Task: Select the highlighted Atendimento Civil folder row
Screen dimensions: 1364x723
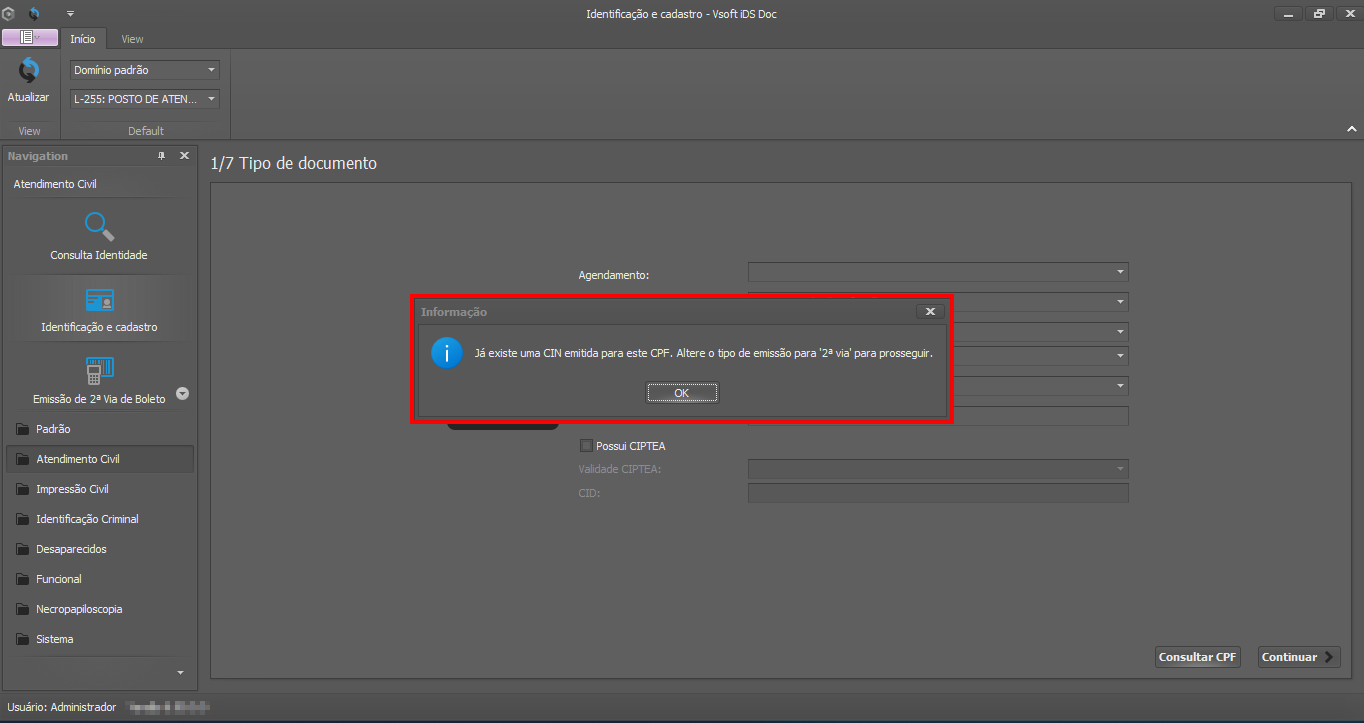Action: point(100,459)
